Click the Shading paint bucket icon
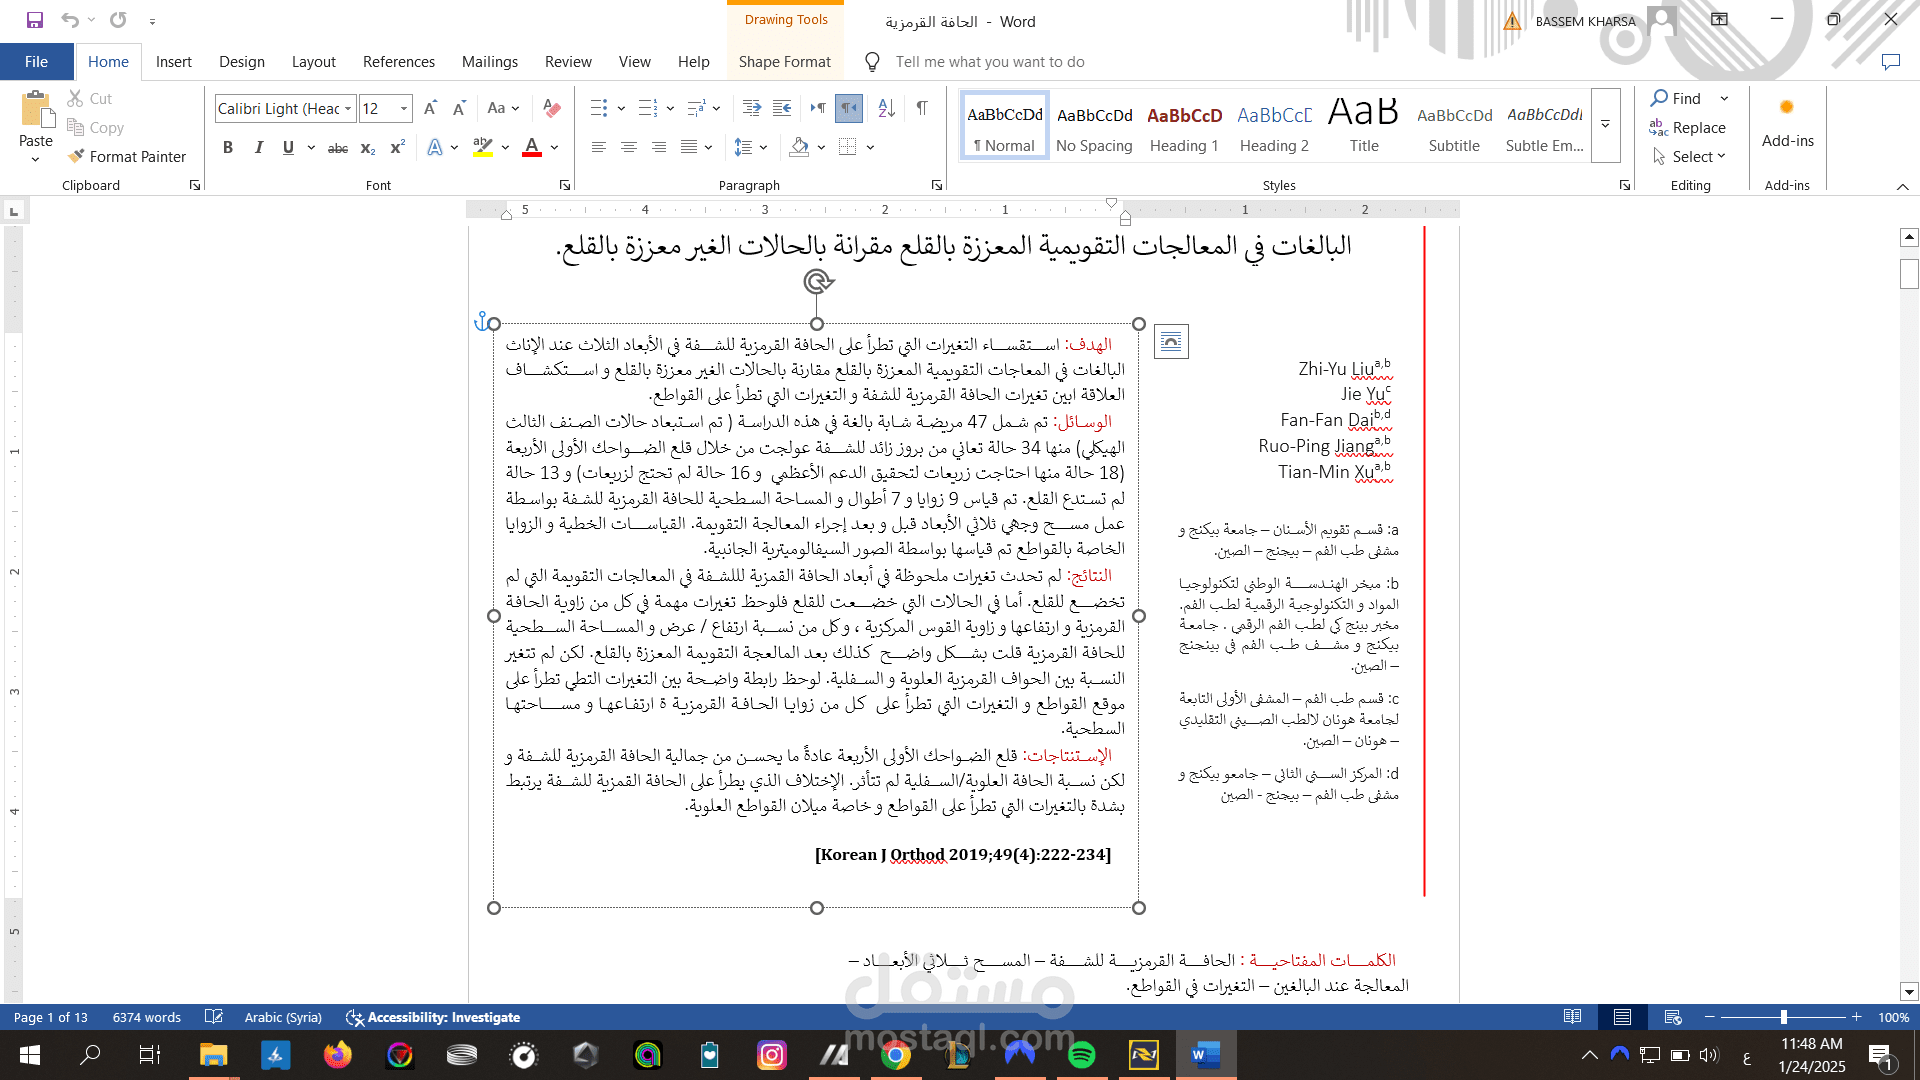The image size is (1920, 1080). coord(799,147)
